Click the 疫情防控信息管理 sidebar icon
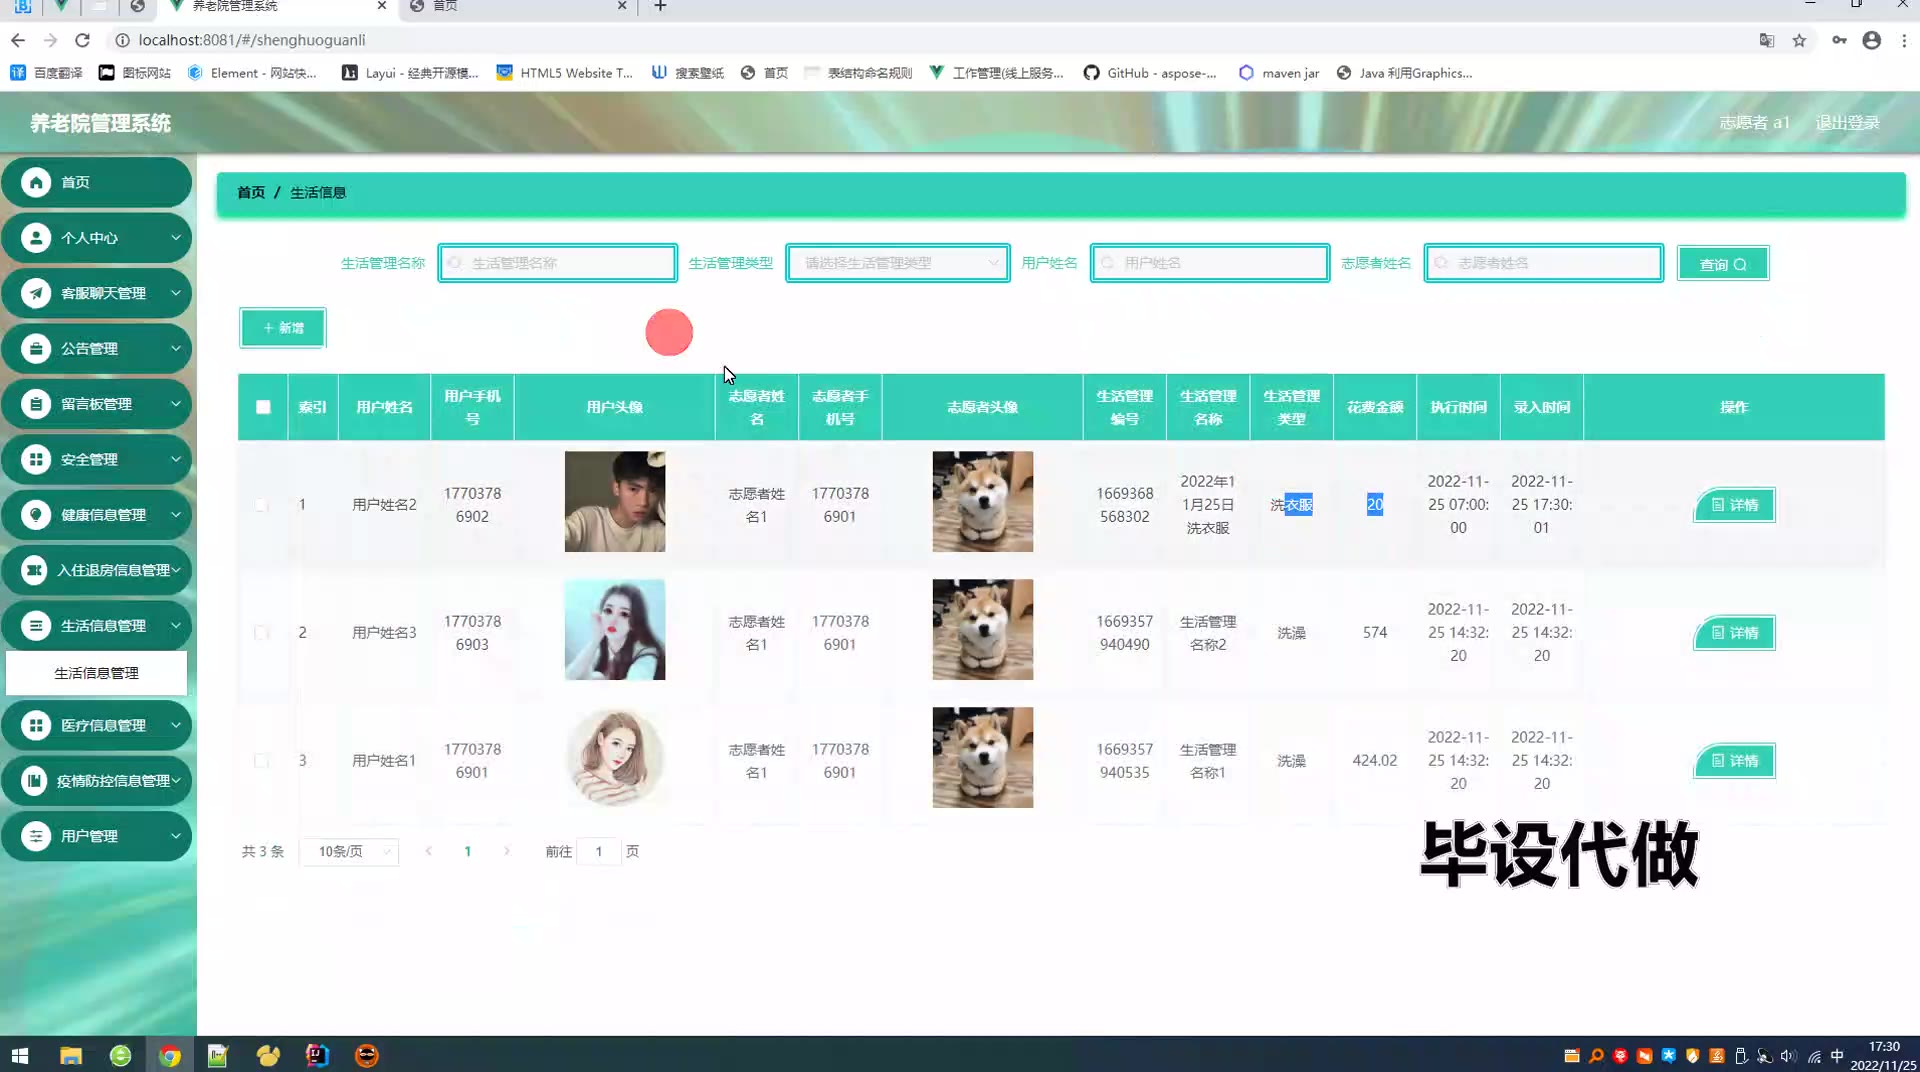 coord(34,781)
